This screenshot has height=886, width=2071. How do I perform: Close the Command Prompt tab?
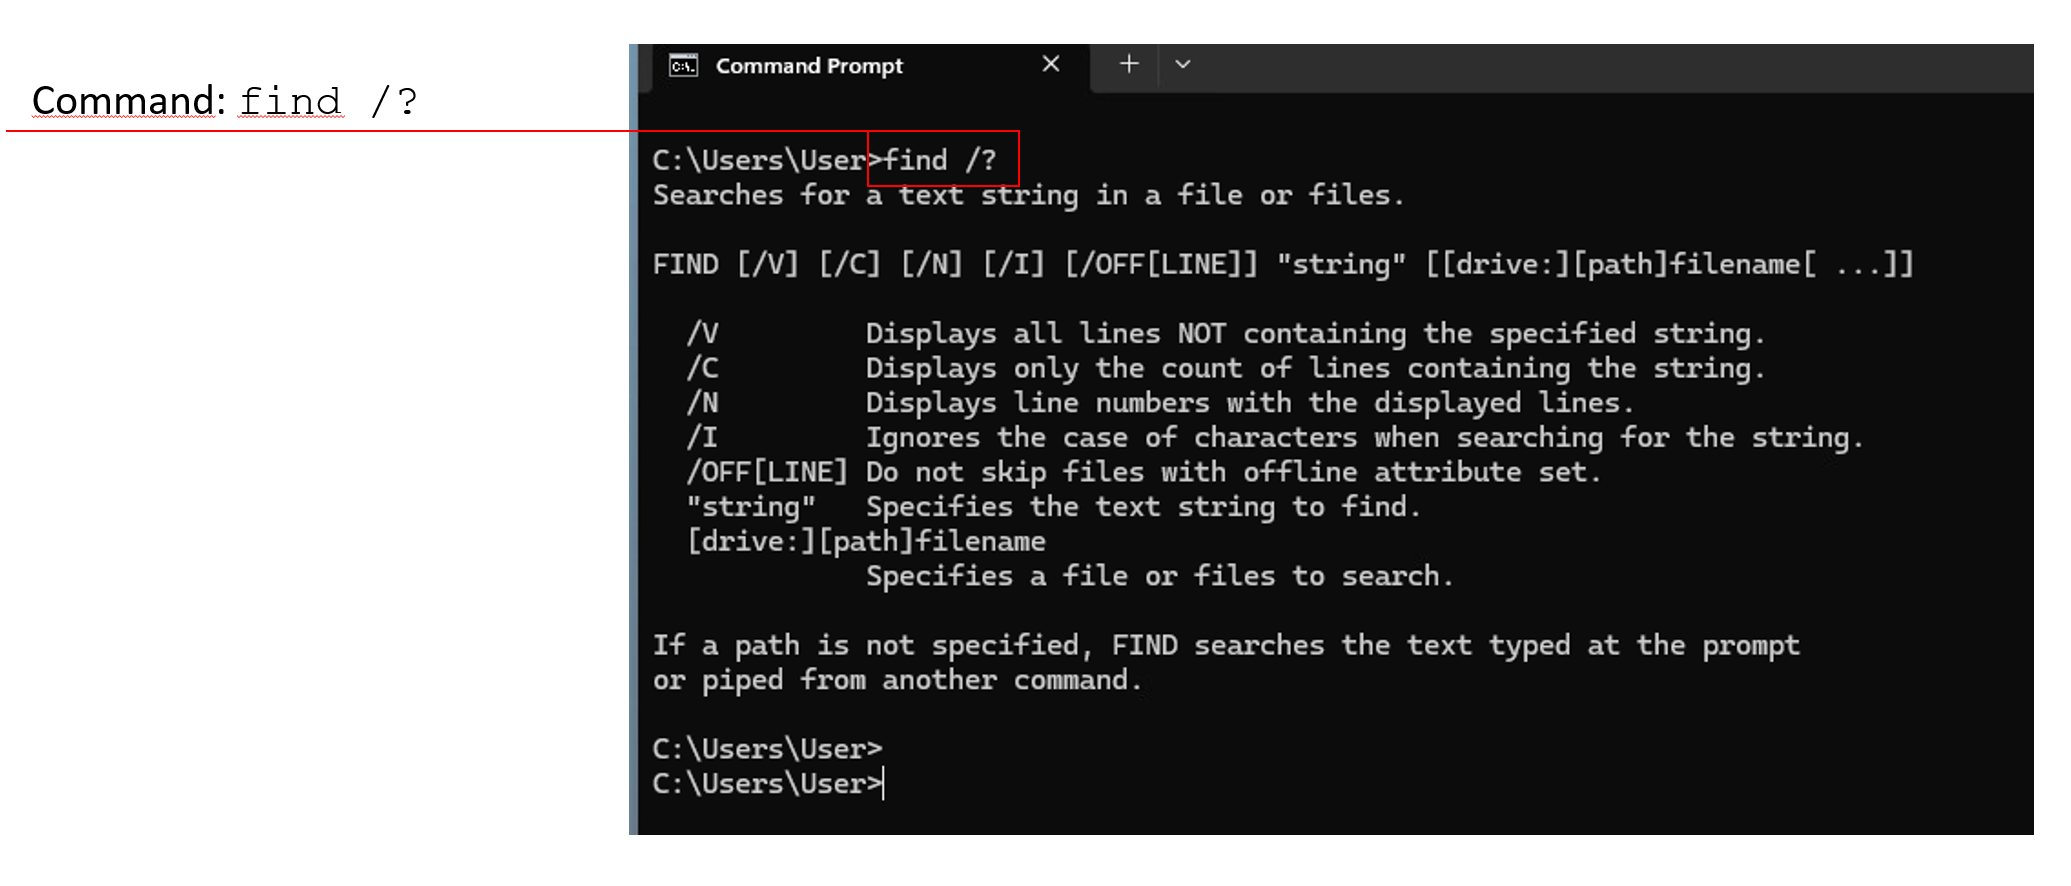(1050, 65)
